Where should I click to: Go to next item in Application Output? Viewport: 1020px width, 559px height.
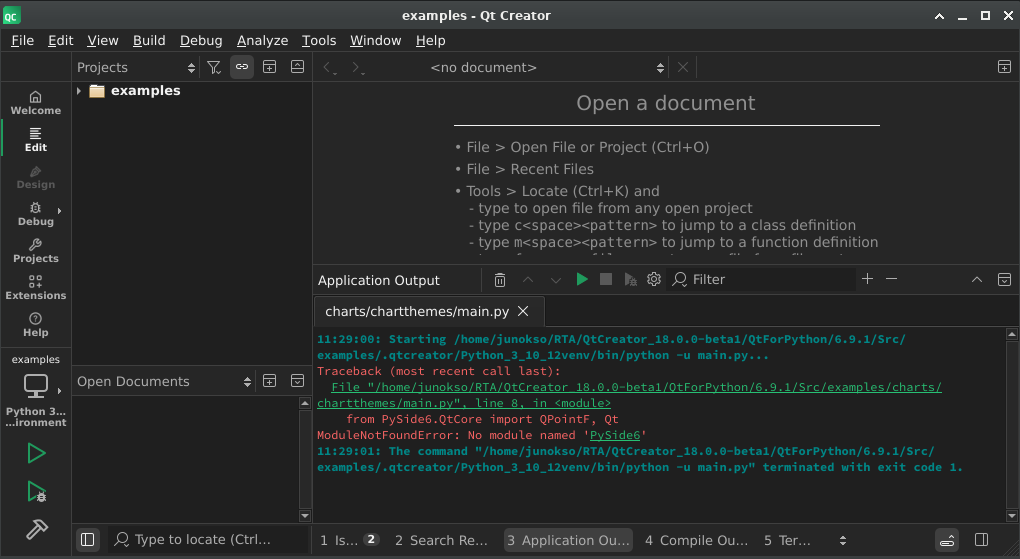(x=556, y=280)
